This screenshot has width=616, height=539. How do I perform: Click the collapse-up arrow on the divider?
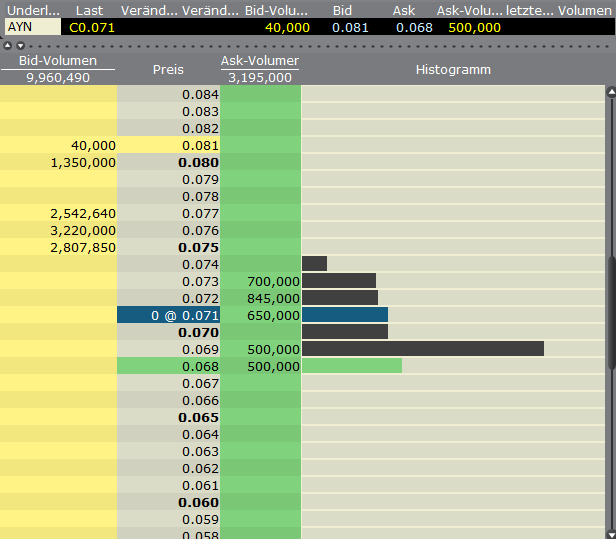pyautogui.click(x=8, y=45)
